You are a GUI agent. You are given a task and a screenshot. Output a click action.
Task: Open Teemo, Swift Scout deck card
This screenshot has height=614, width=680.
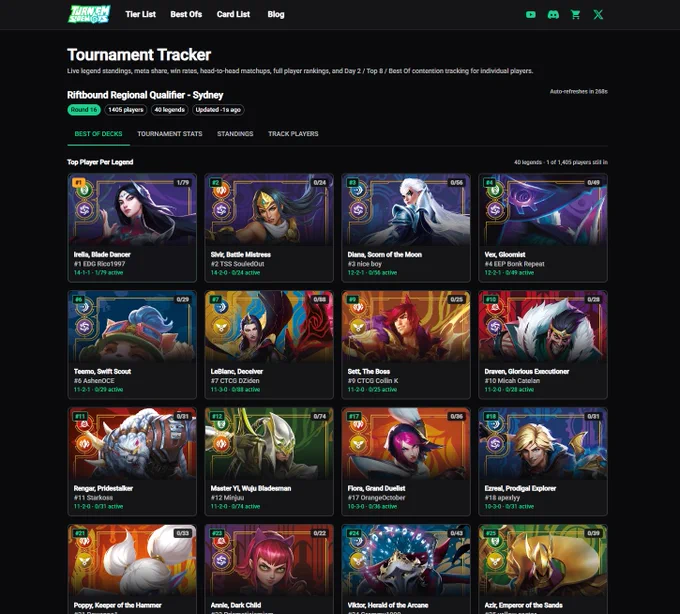tap(132, 345)
